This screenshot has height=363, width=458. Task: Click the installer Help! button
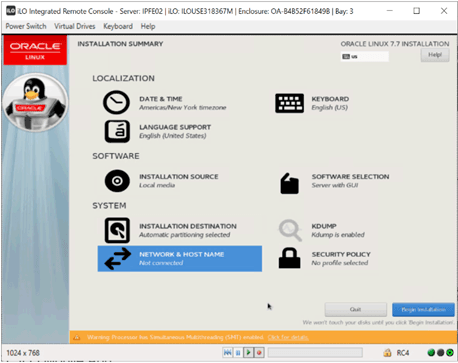tap(435, 55)
